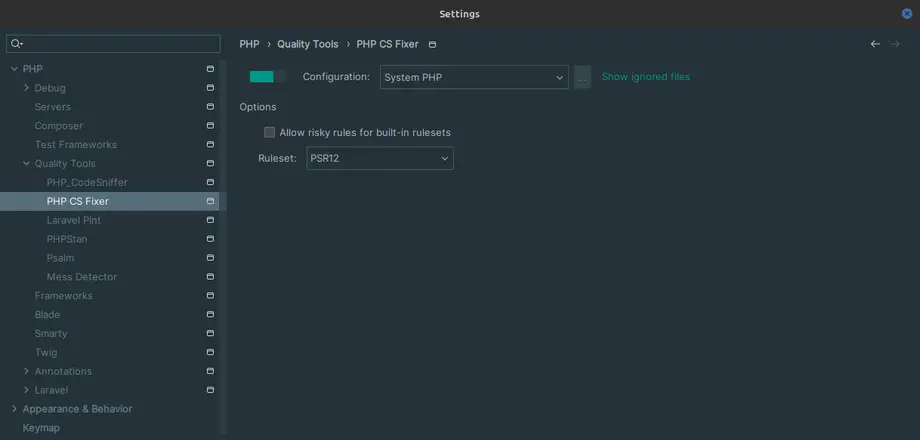920x440 pixels.
Task: Expand the Debug tree node
Action: (26, 88)
